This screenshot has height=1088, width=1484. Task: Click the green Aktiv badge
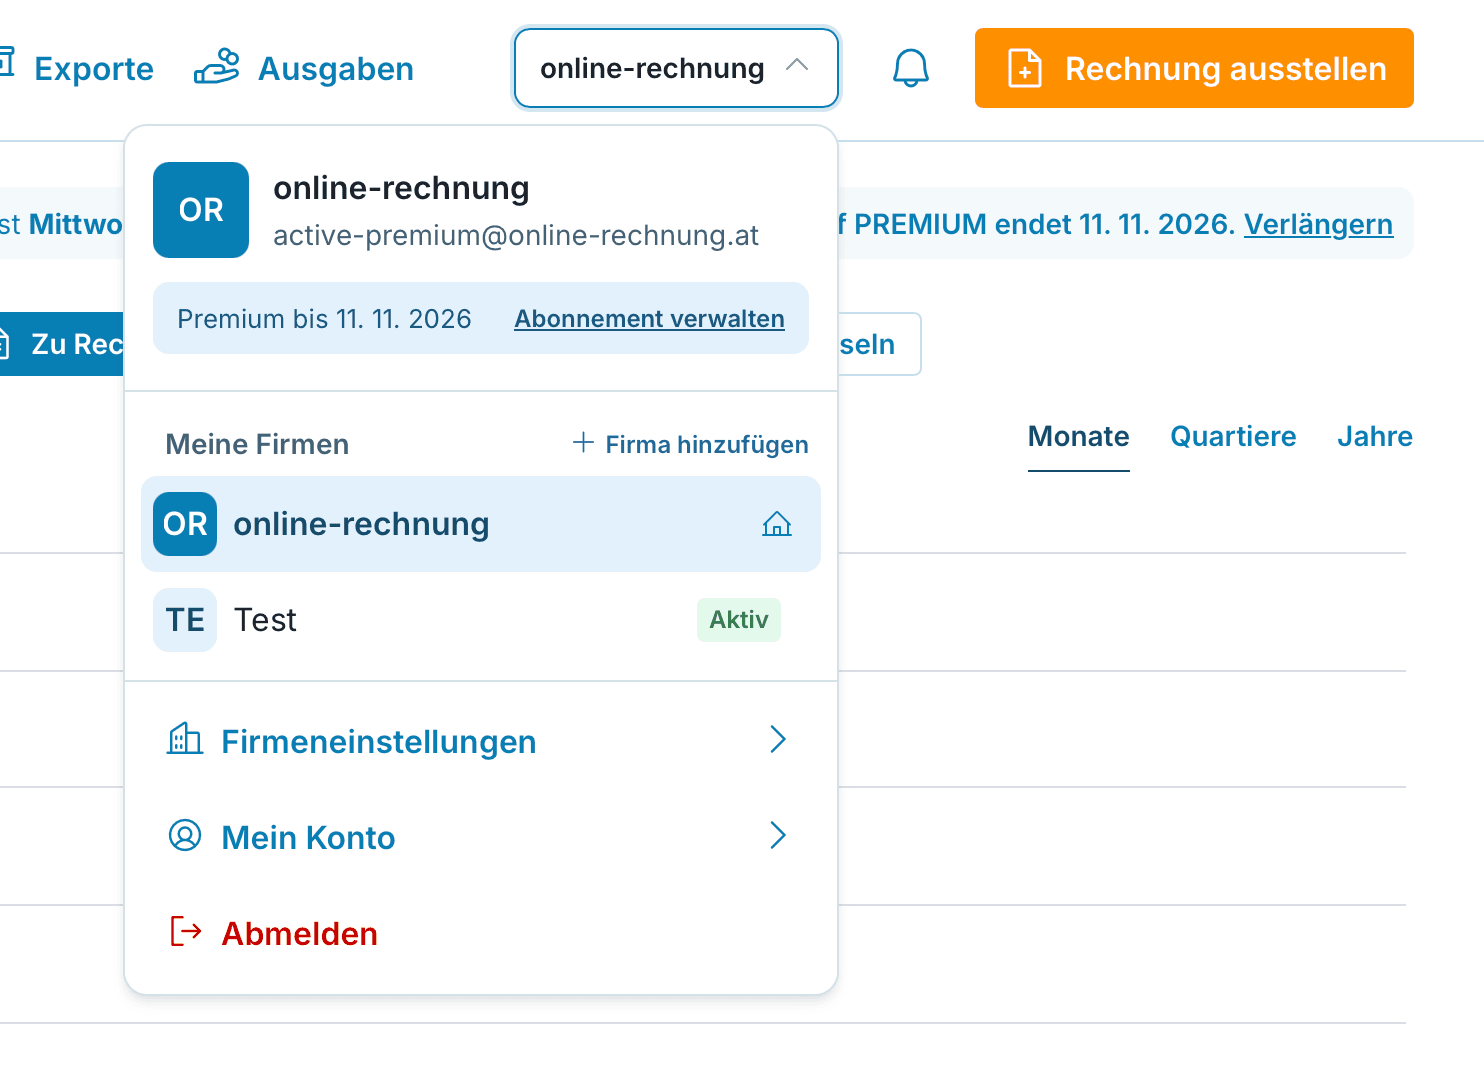click(739, 620)
